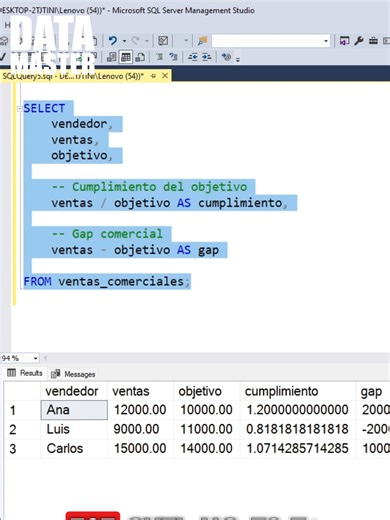Switch to the Results tab

pyautogui.click(x=25, y=373)
